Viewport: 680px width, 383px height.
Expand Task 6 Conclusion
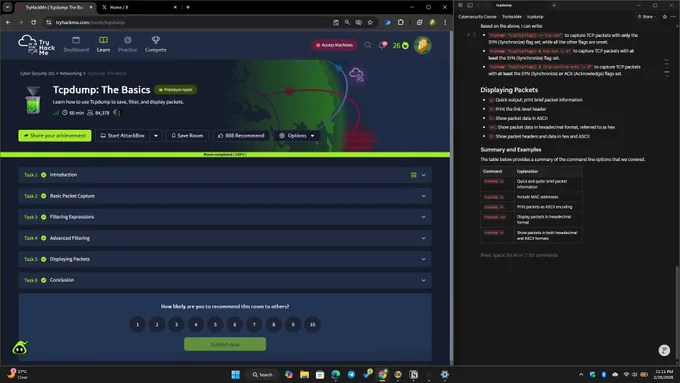(225, 280)
